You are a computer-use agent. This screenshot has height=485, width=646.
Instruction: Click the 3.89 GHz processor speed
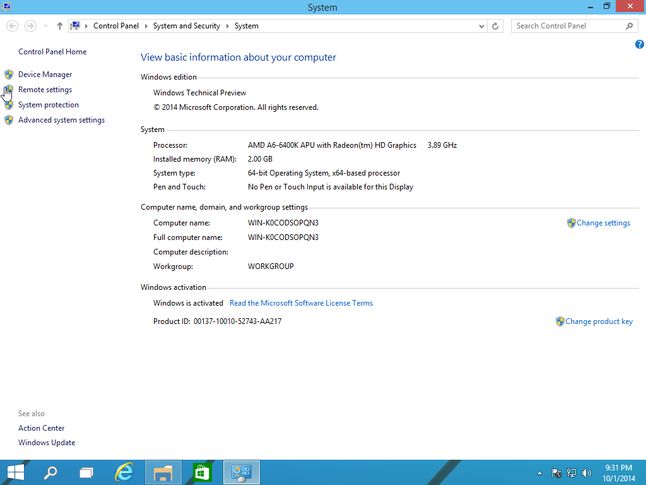click(x=442, y=145)
